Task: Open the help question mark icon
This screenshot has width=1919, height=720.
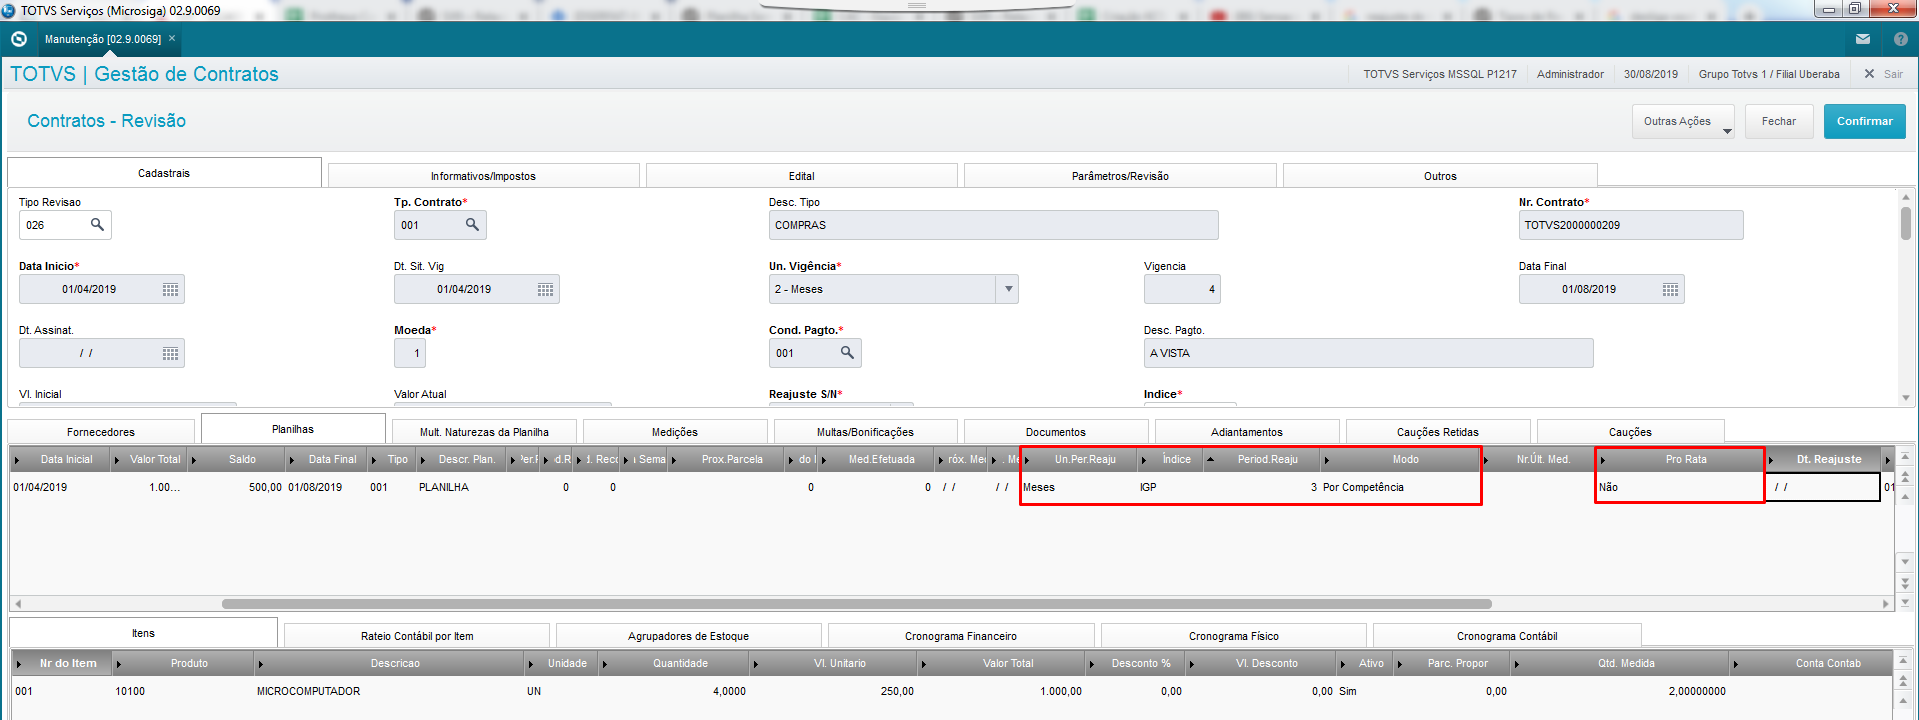Action: click(1901, 39)
